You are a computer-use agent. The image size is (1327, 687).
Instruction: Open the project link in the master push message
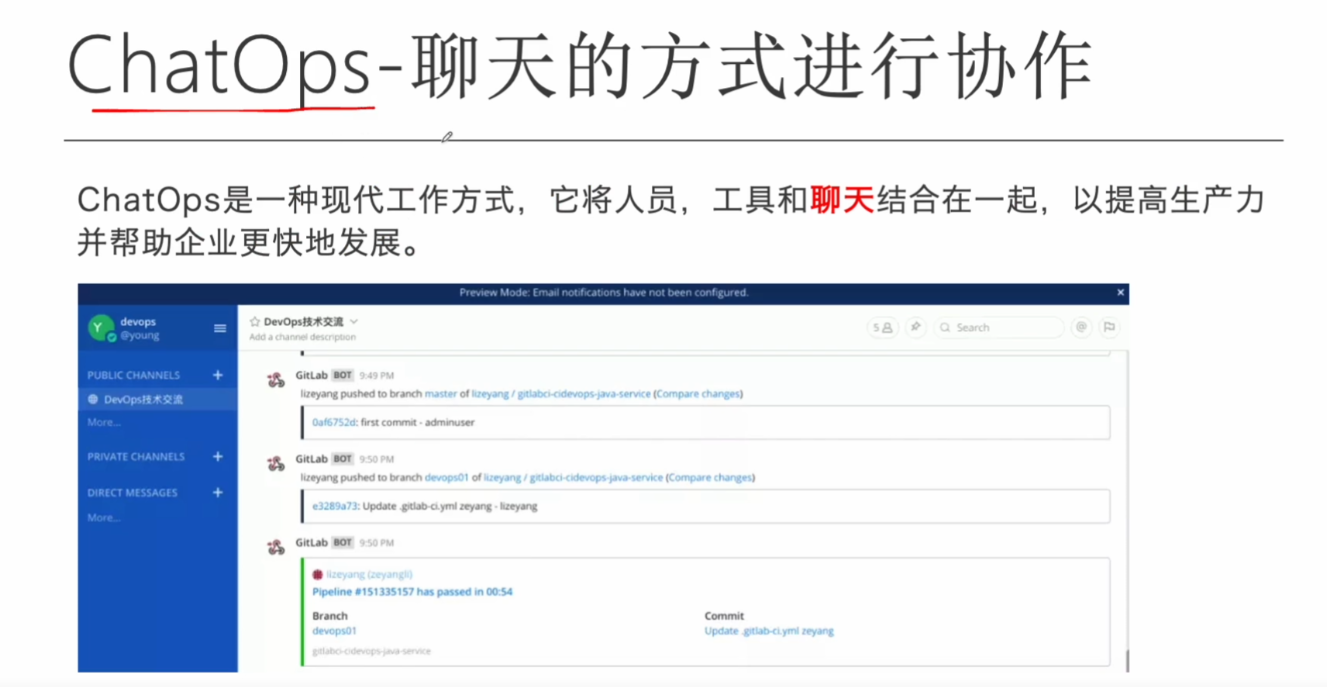click(x=561, y=394)
